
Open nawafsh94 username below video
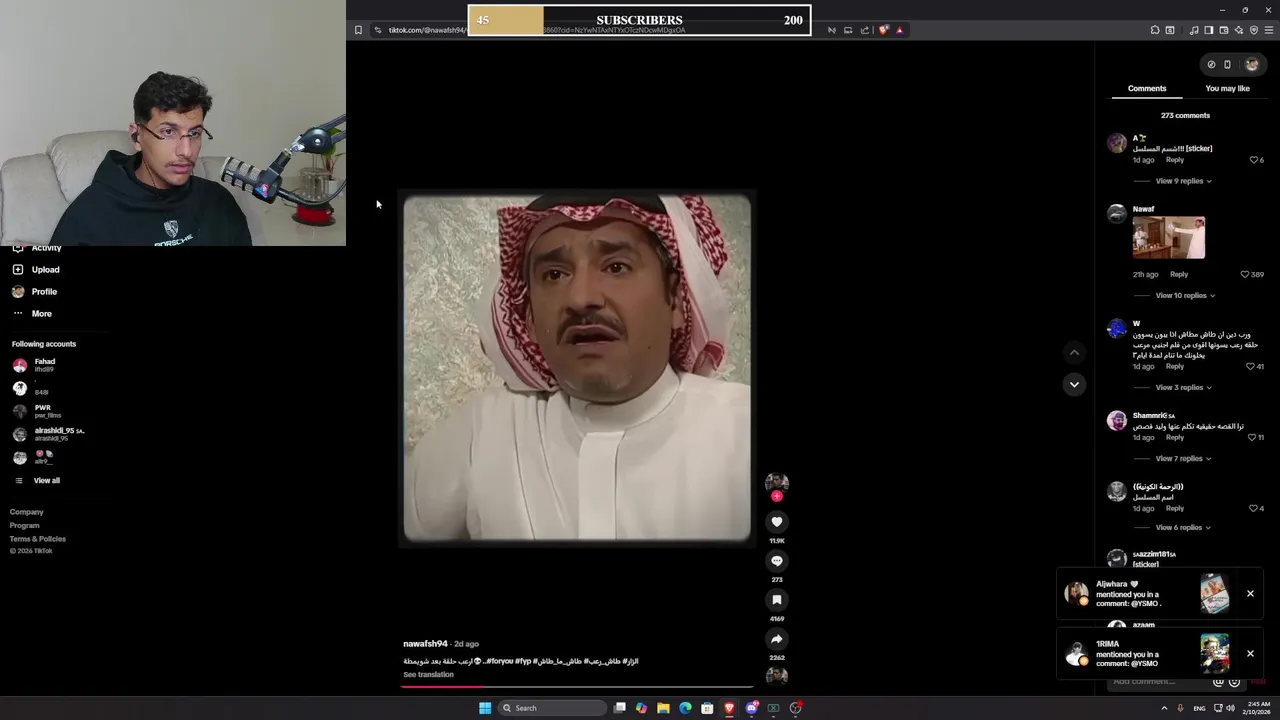pos(425,643)
